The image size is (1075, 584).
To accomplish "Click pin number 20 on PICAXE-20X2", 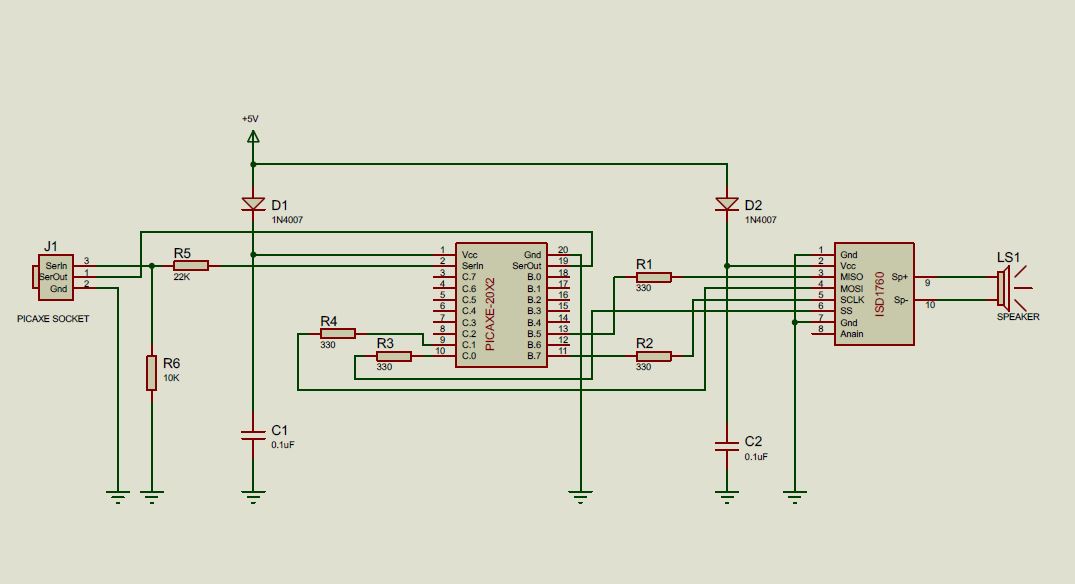I will click(563, 250).
